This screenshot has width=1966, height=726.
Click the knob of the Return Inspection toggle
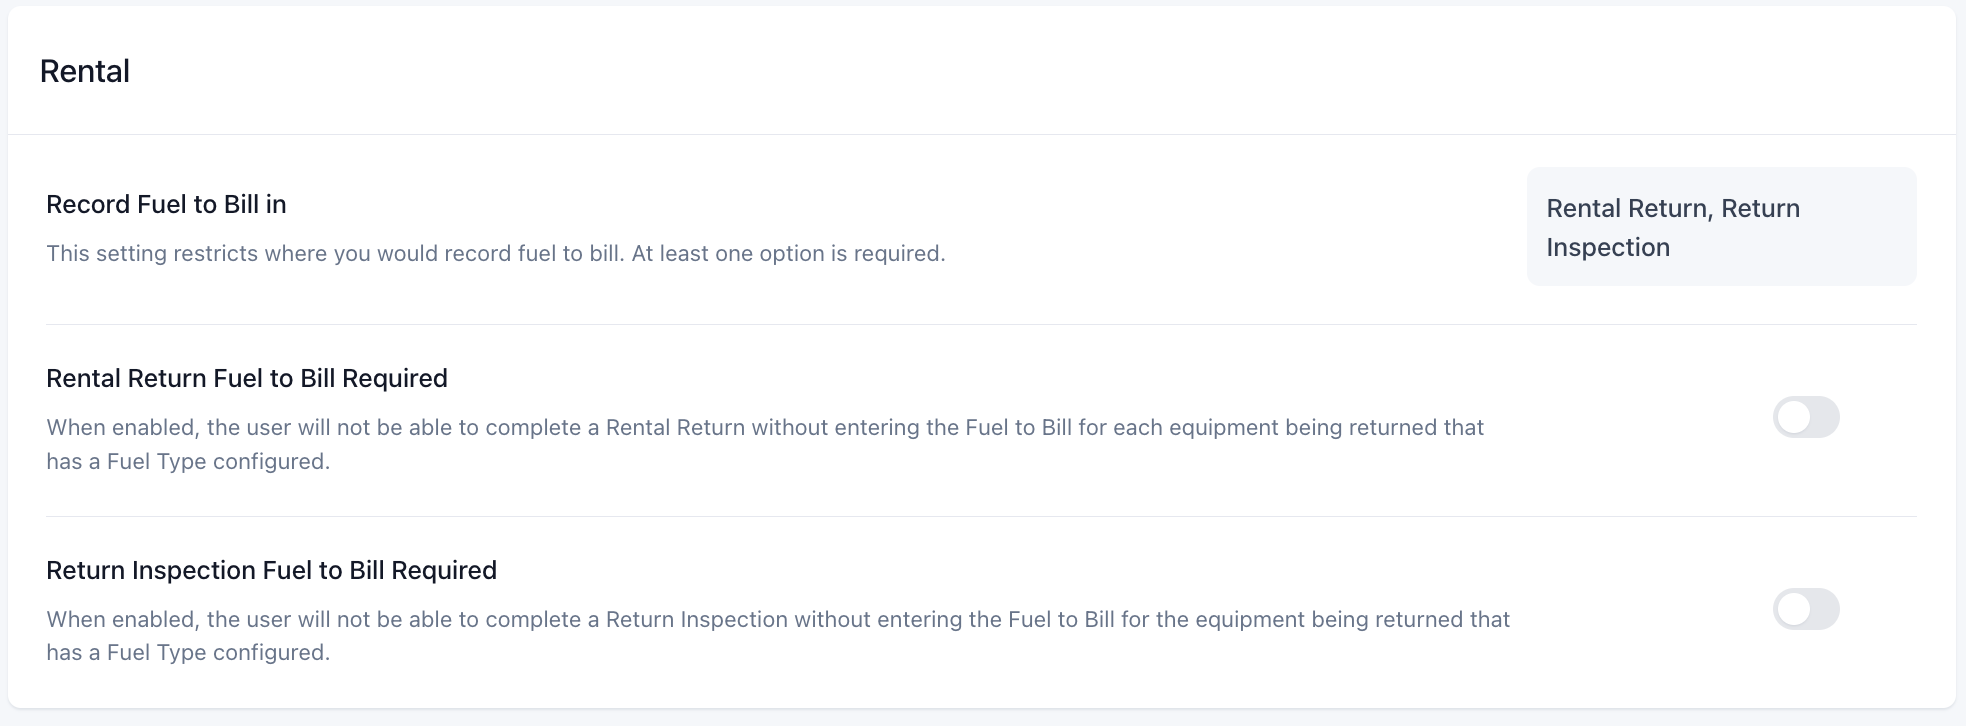(x=1794, y=609)
